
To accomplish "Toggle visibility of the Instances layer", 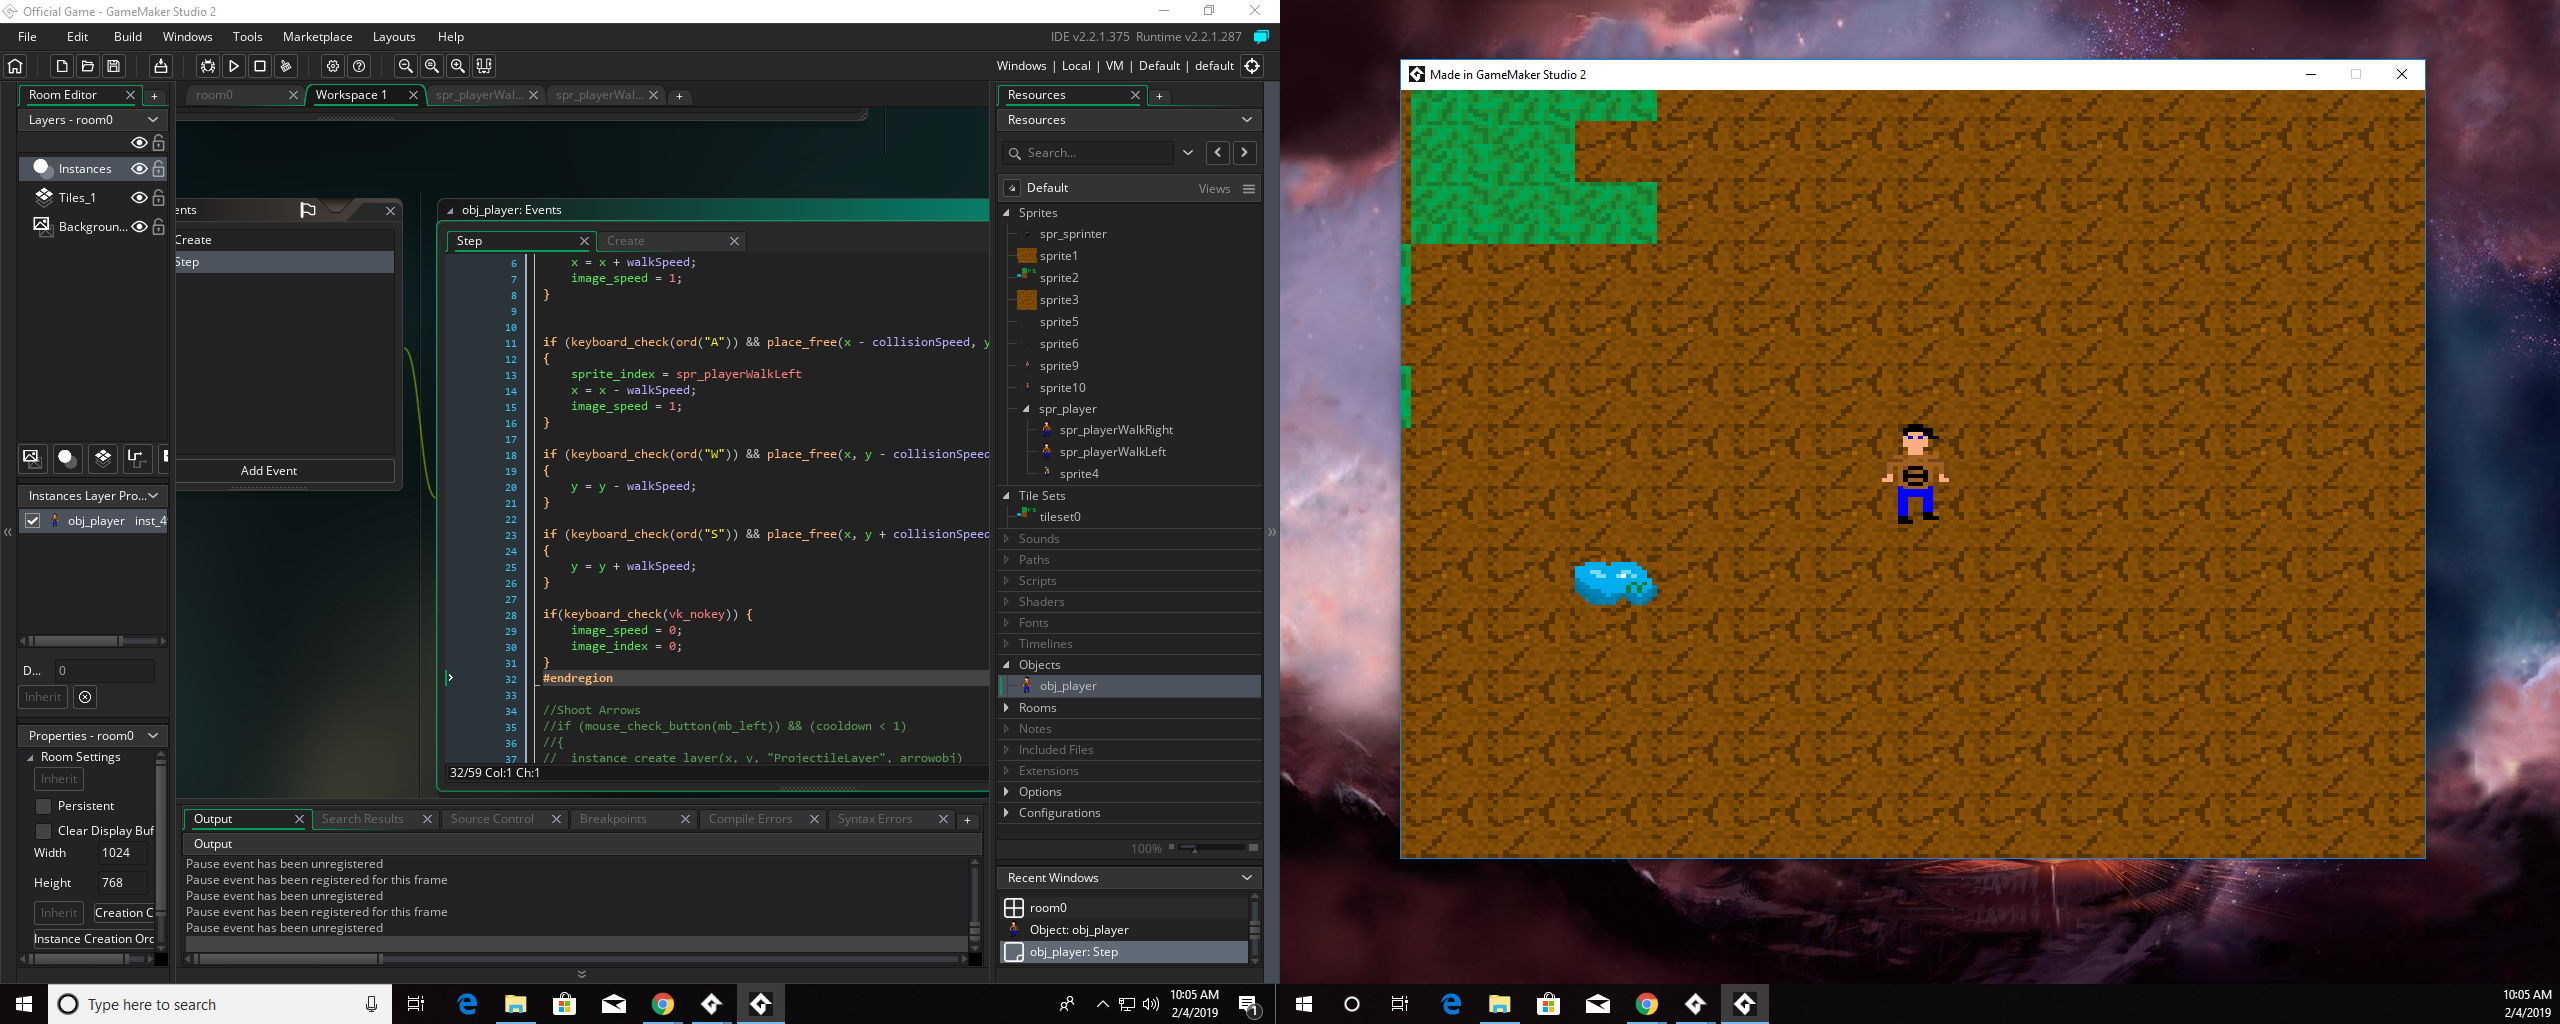I will coord(139,168).
